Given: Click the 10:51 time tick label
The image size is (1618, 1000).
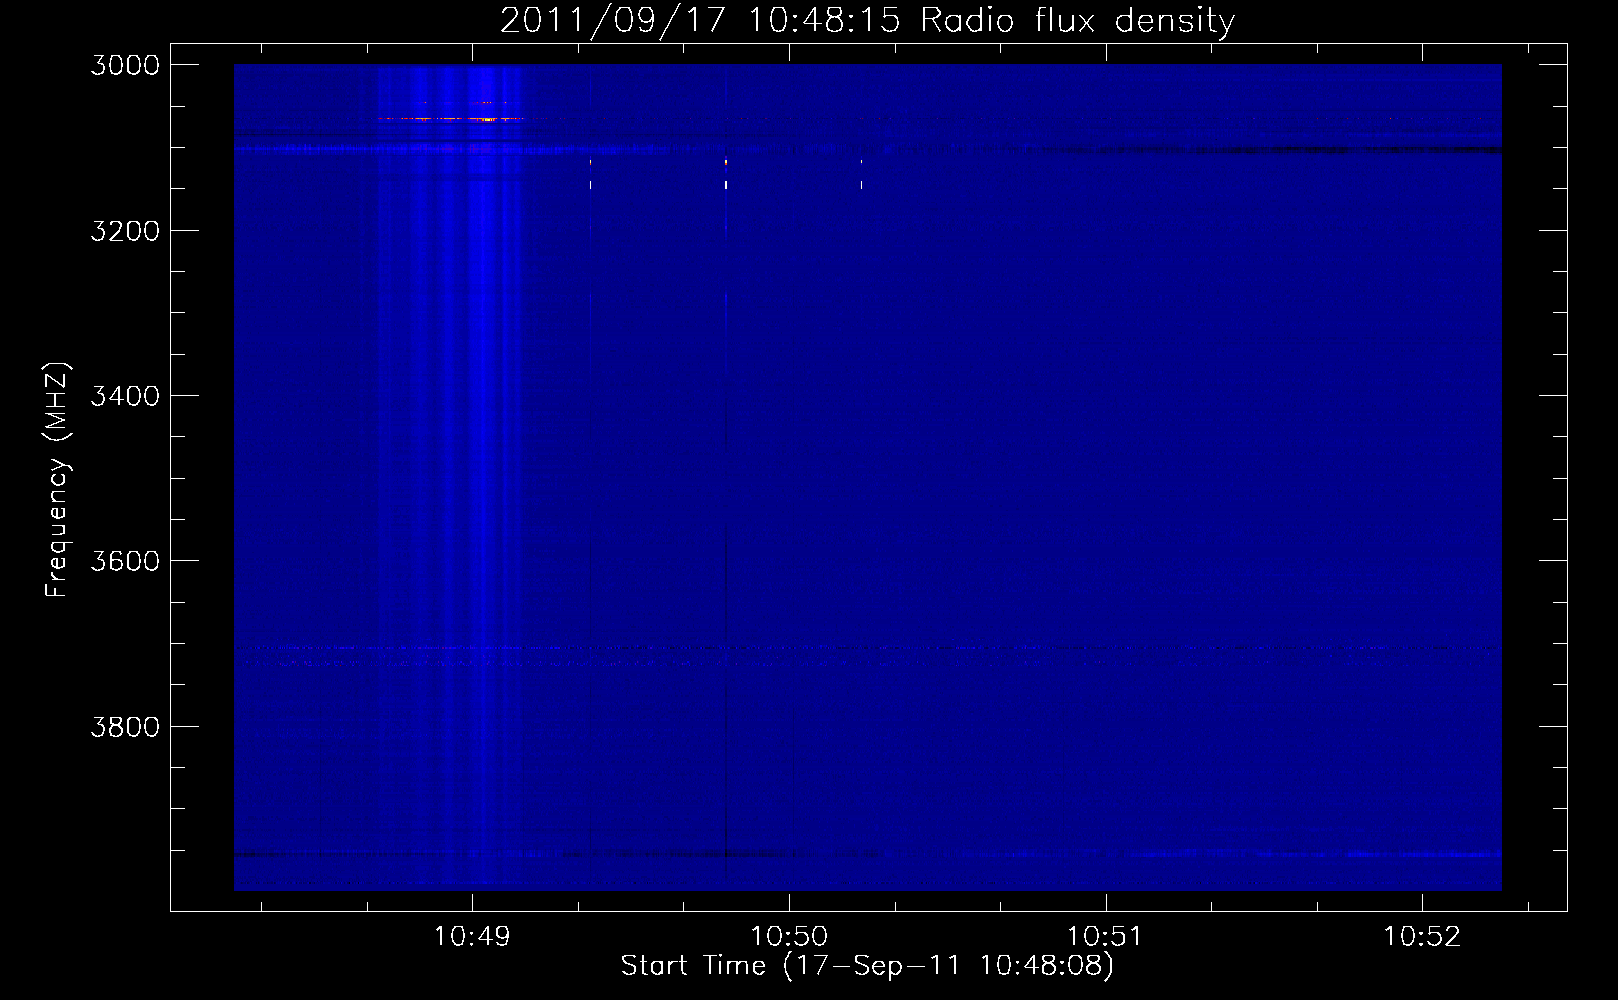Looking at the screenshot, I should pos(1105,937).
